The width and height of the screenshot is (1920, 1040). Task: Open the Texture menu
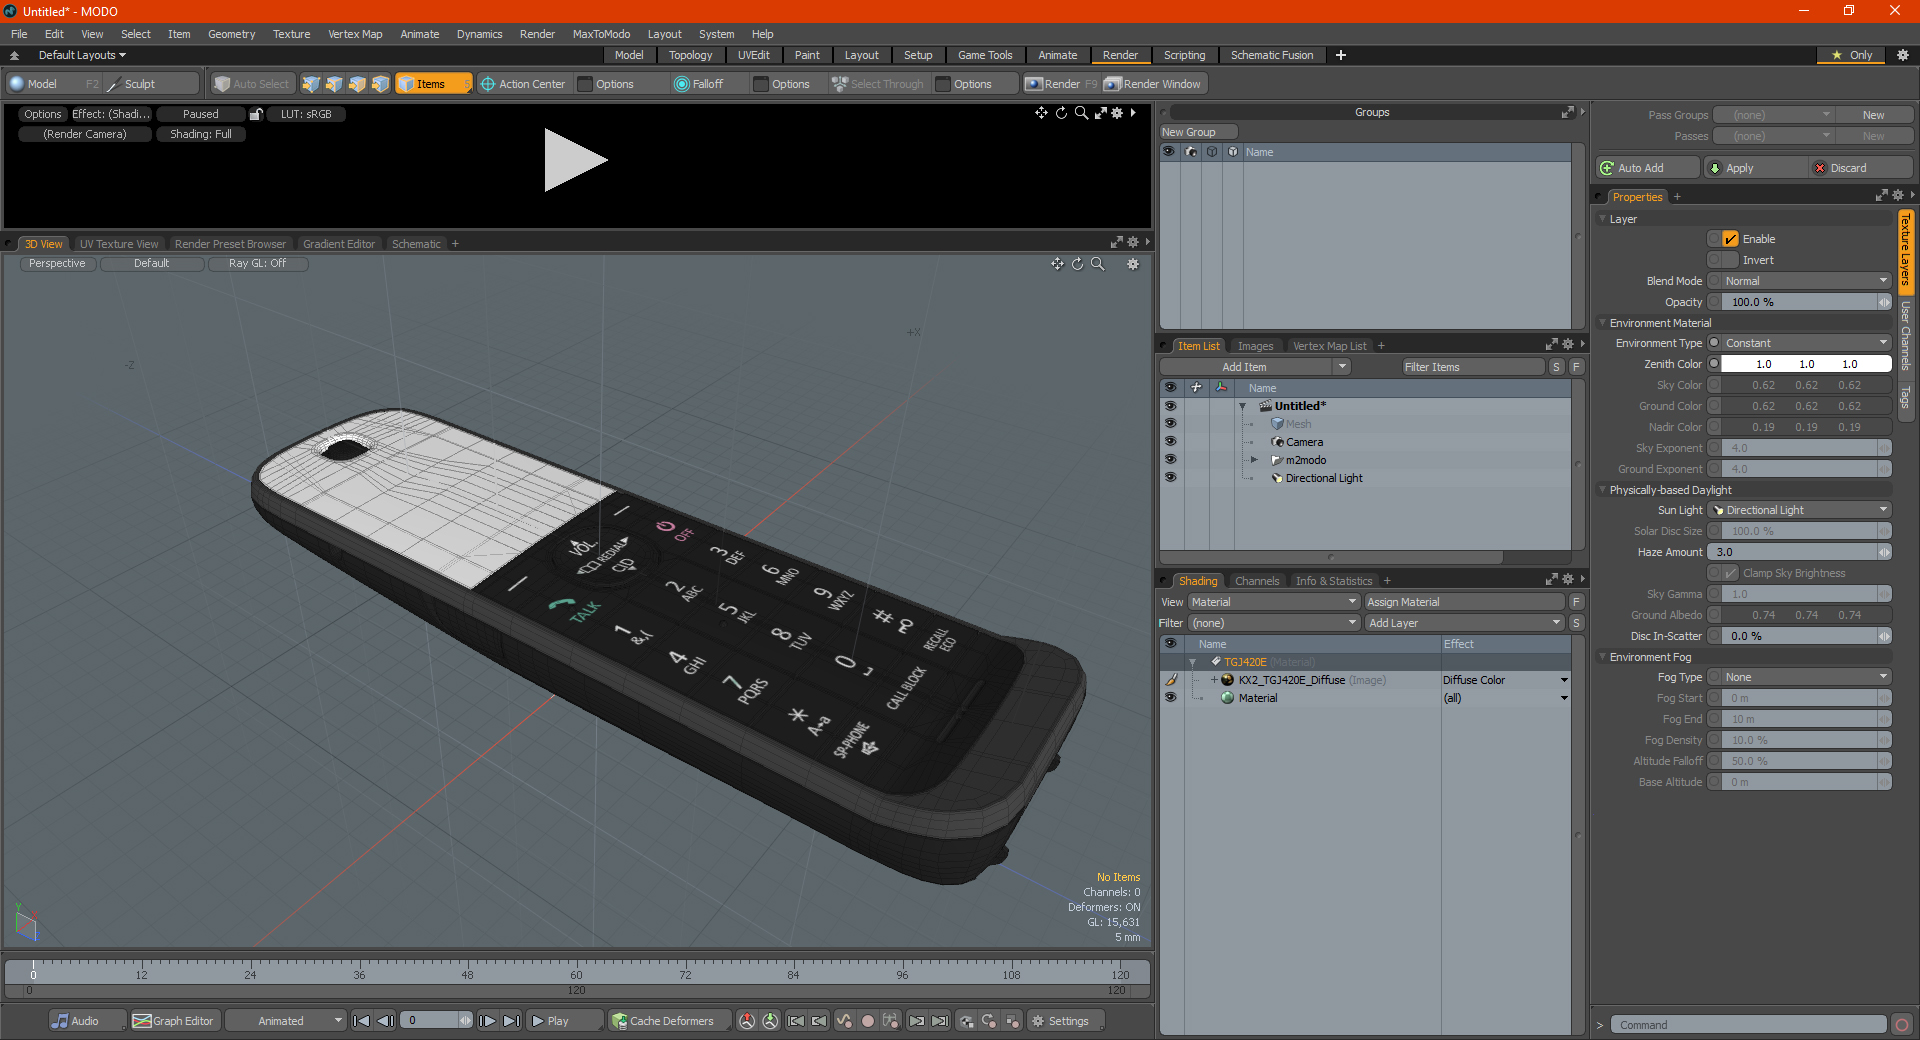pos(291,34)
